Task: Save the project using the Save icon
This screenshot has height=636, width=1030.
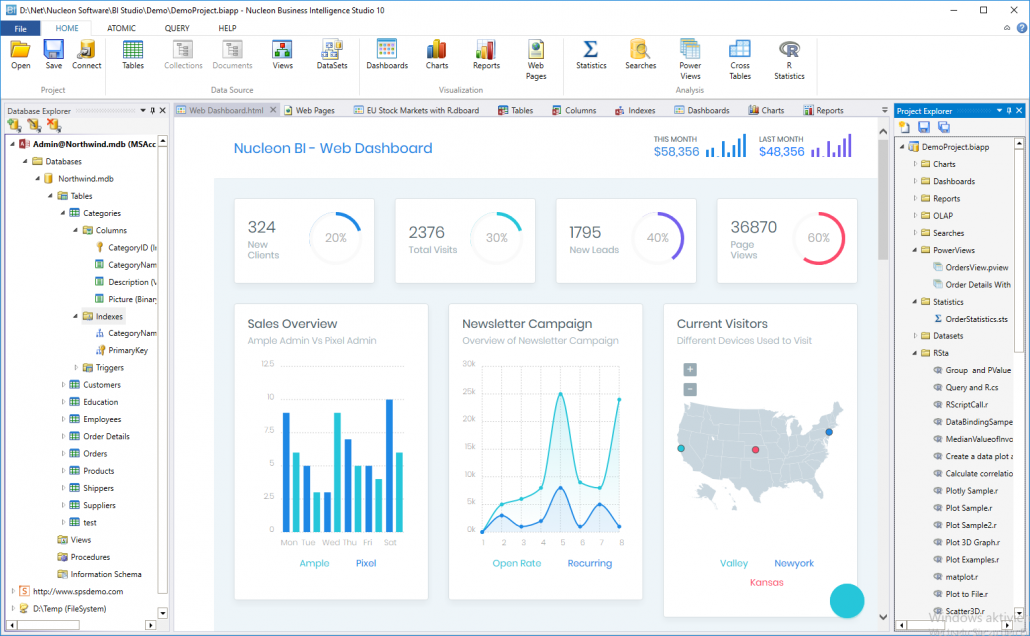Action: click(x=53, y=54)
